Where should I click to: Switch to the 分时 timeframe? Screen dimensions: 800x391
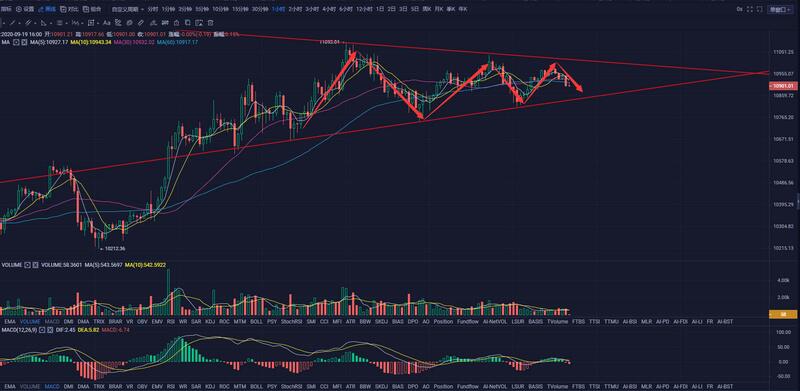coord(153,9)
